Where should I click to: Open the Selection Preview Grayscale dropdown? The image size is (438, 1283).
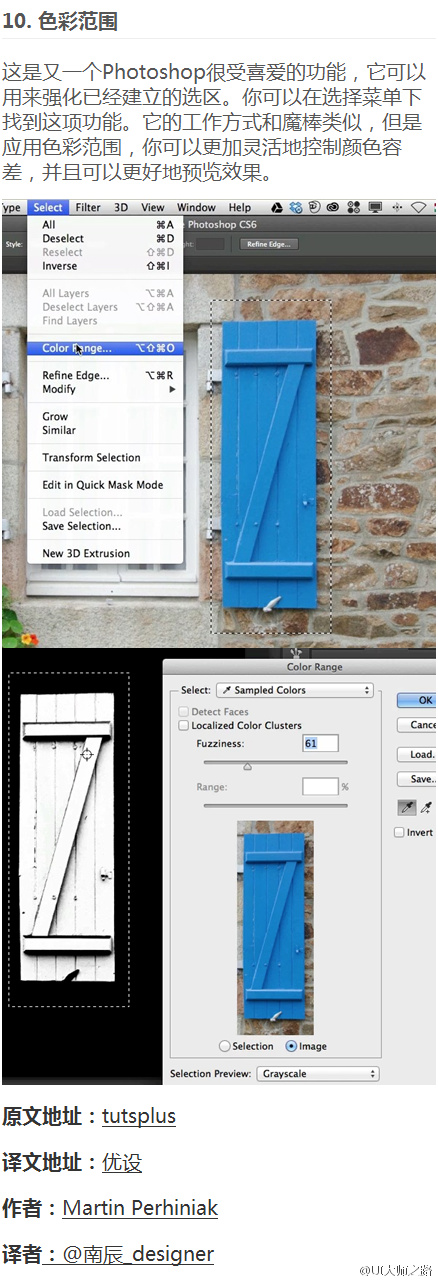pos(318,1074)
